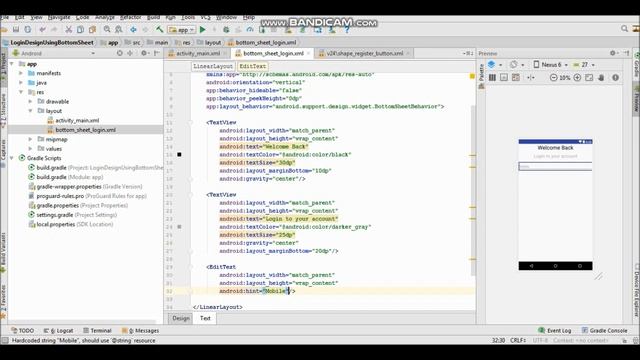The image size is (640, 360).
Task: Click the Search Everywhere magnifier icon
Action: point(624,29)
